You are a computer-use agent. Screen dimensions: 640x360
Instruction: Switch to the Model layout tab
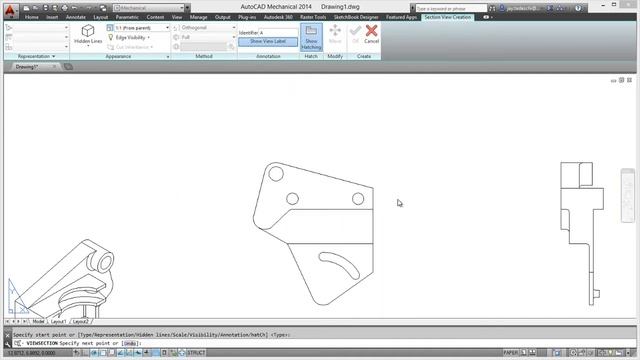[38, 322]
